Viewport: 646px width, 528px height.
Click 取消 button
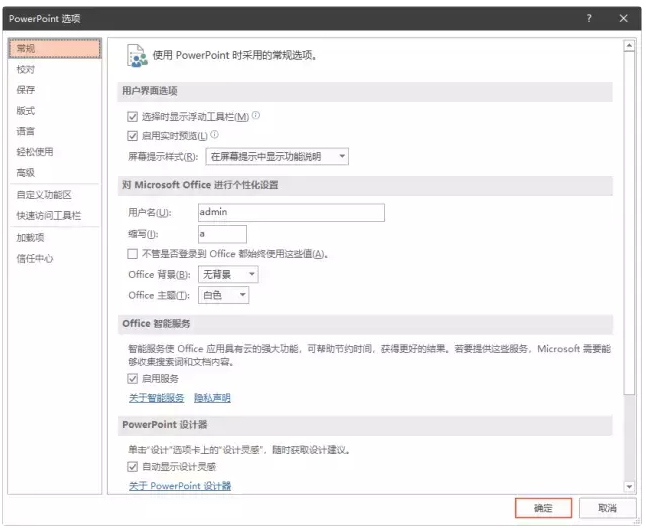607,508
